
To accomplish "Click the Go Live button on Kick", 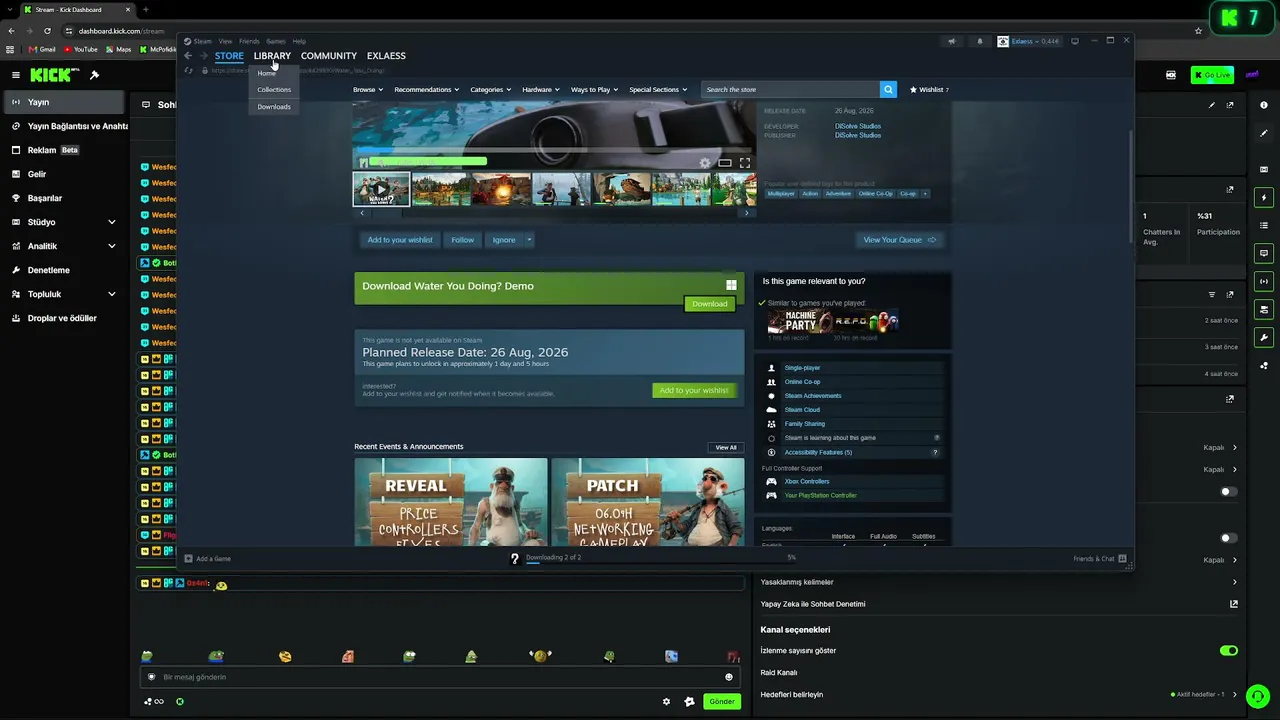I will 1212,75.
